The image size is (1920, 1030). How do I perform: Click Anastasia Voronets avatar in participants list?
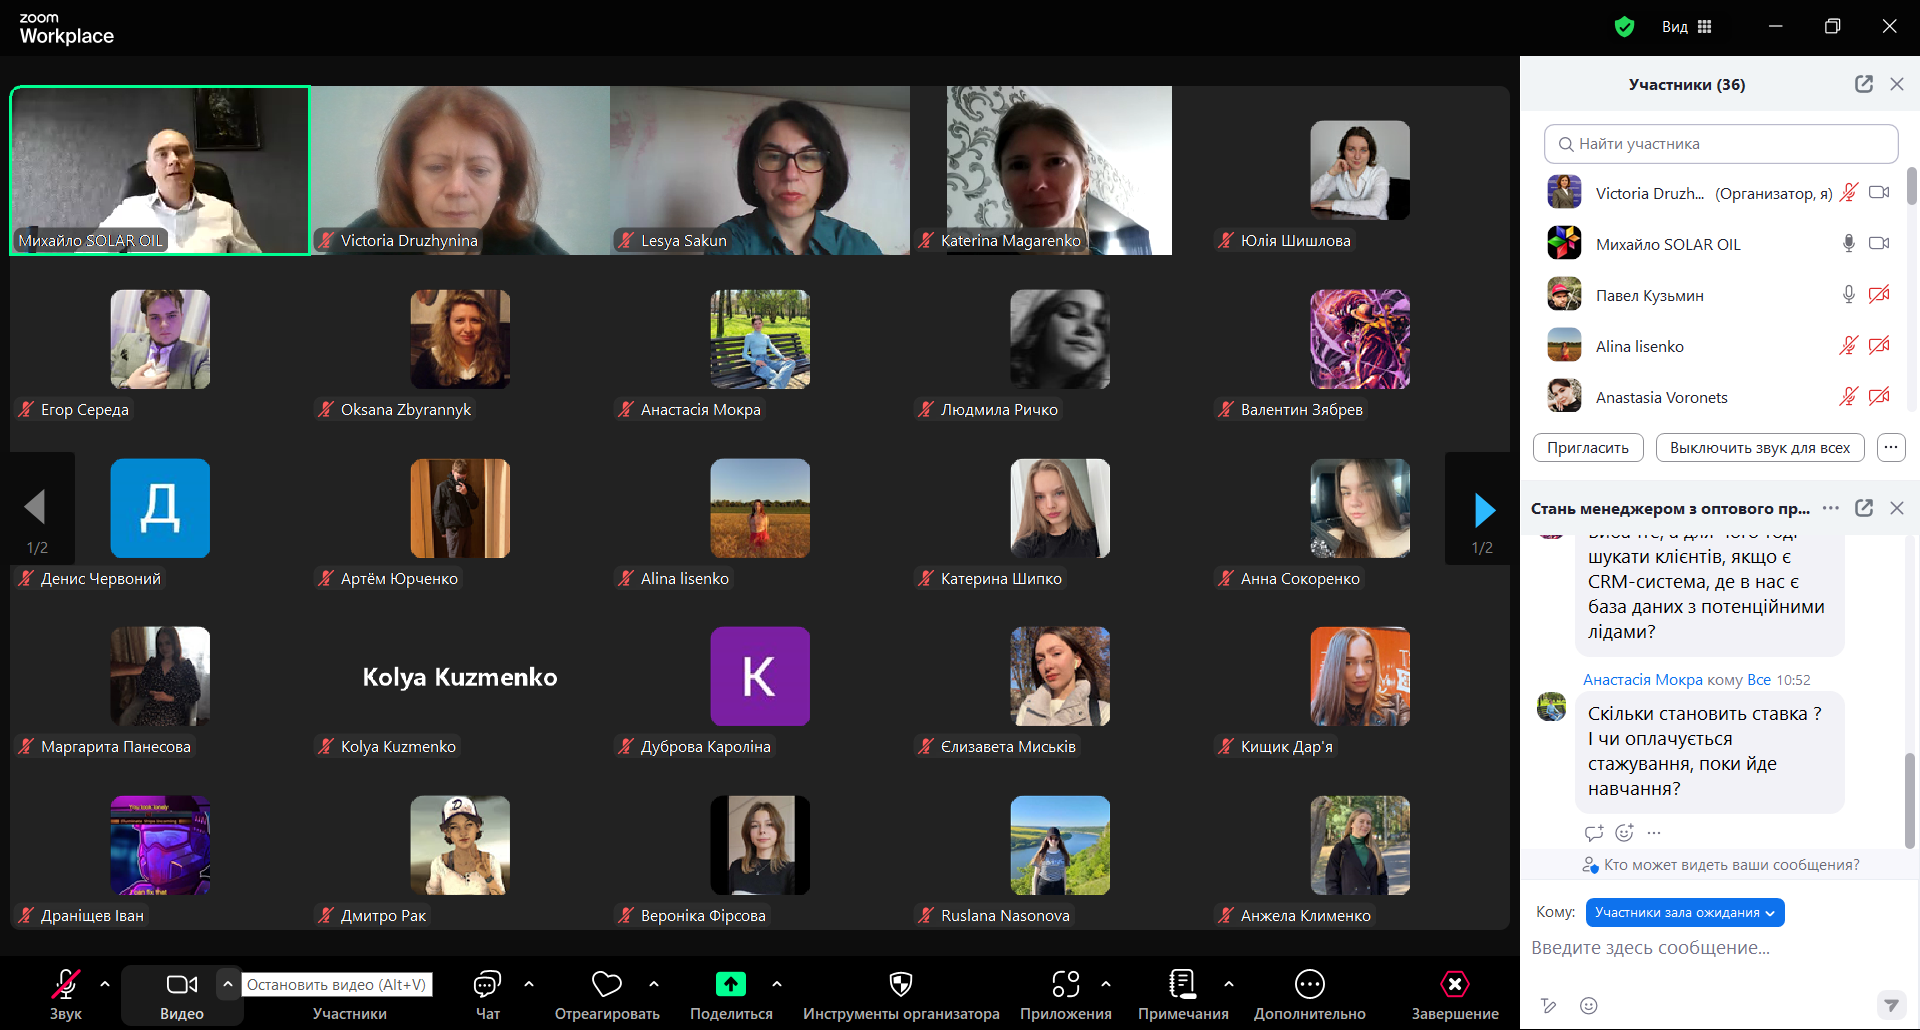[1564, 396]
